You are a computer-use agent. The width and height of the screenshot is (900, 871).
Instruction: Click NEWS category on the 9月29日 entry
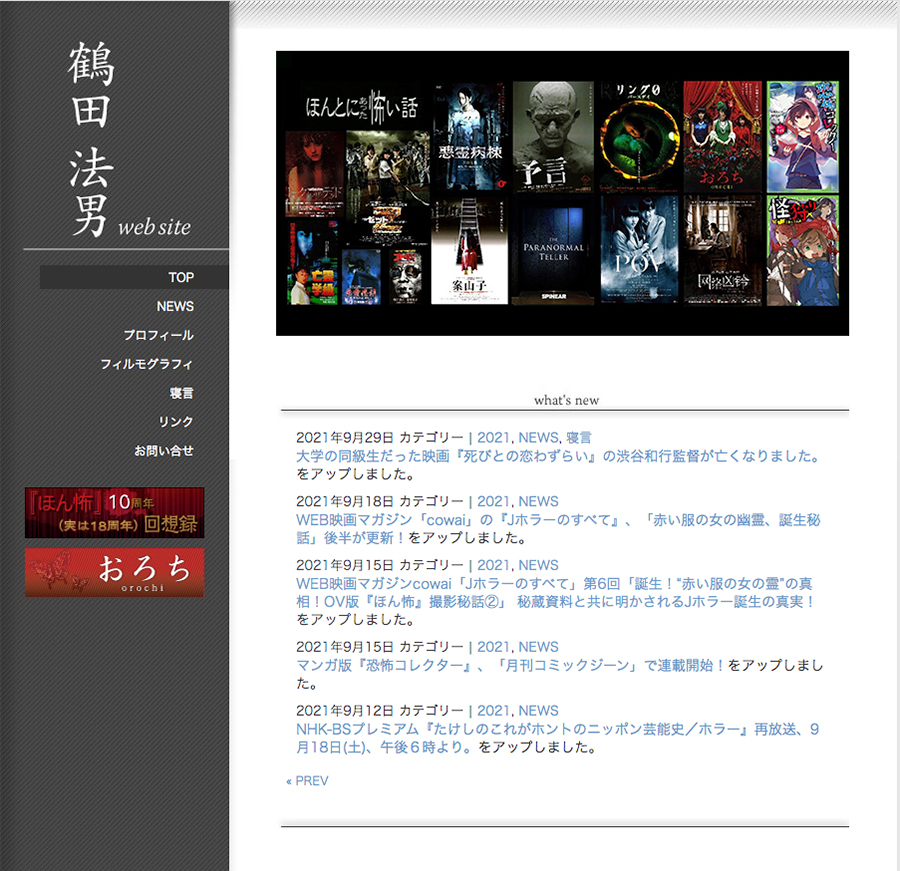pos(538,438)
